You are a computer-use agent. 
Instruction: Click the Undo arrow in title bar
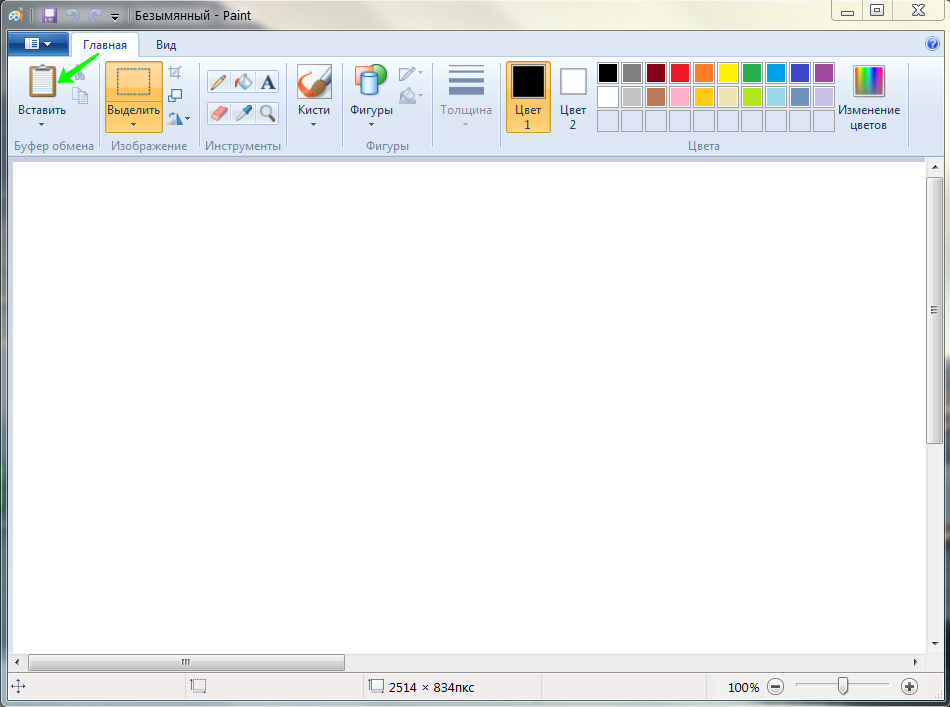[x=72, y=16]
